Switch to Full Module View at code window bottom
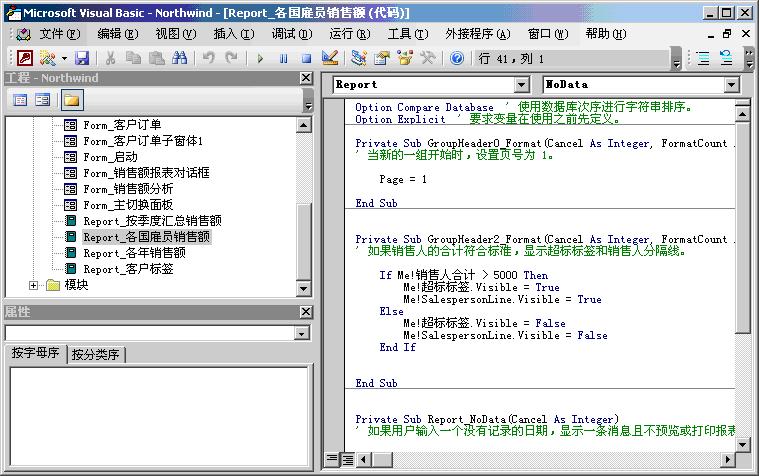759x476 pixels. point(348,458)
